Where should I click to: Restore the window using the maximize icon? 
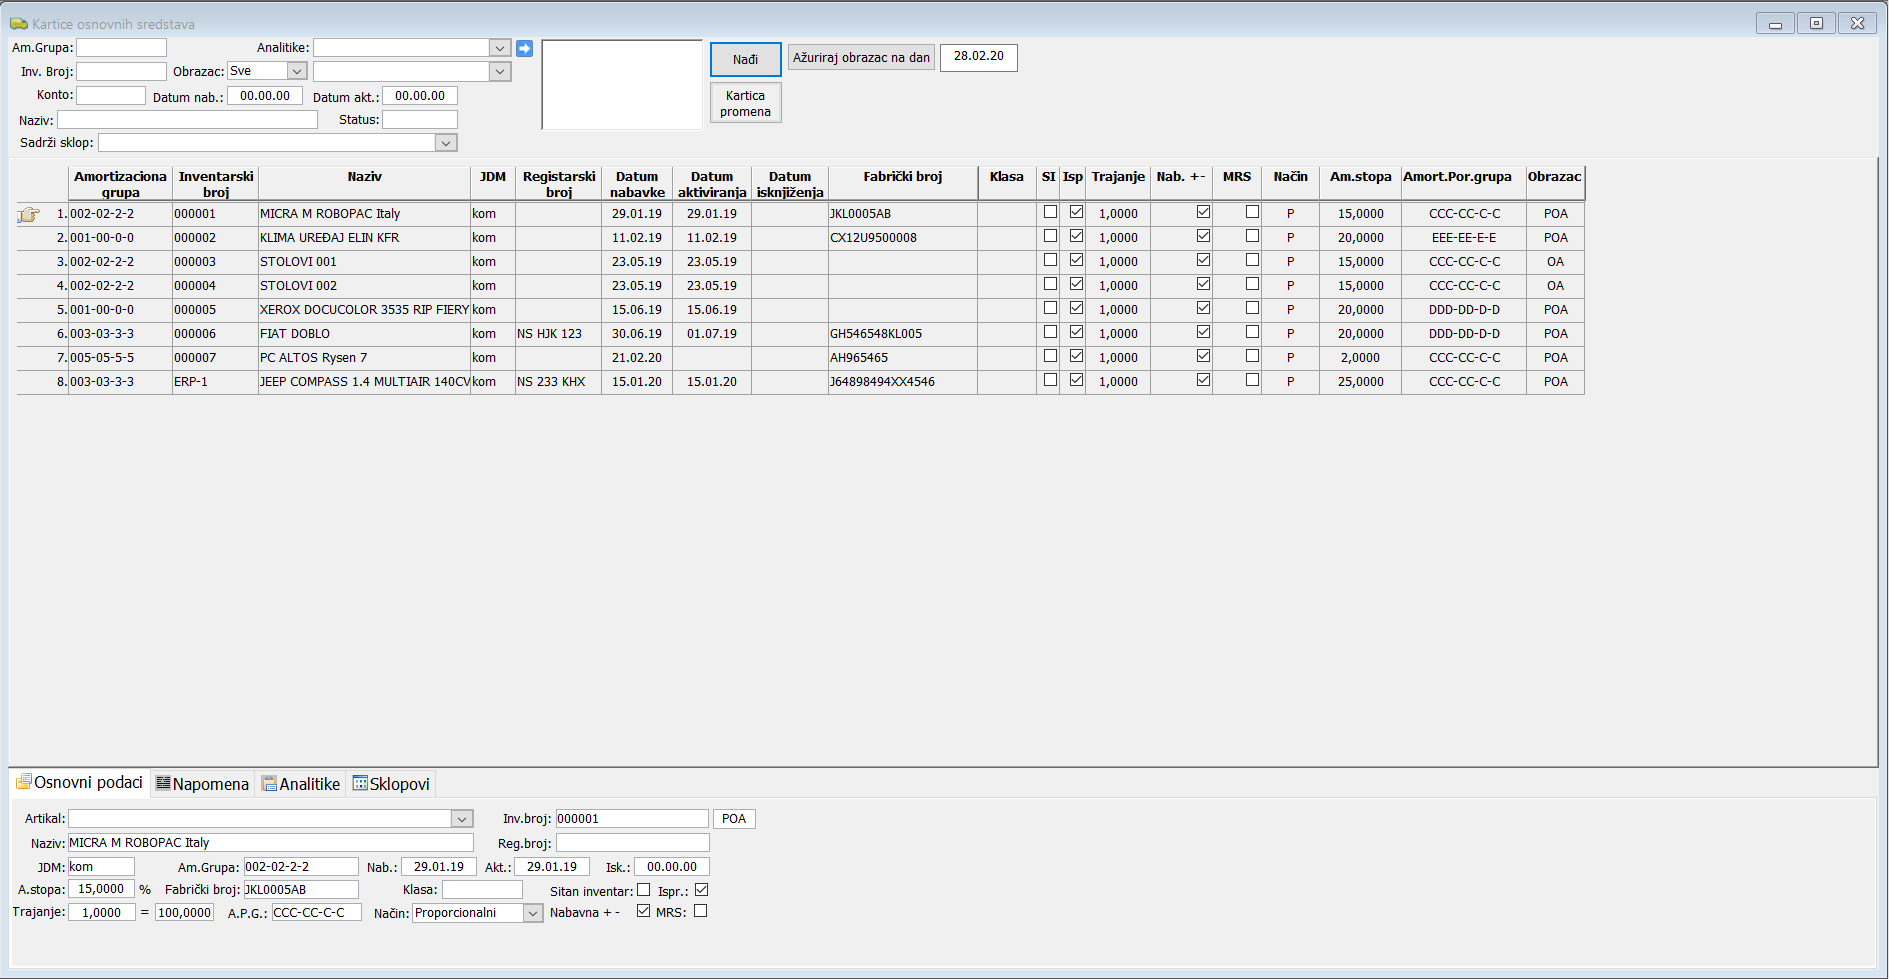[1816, 23]
